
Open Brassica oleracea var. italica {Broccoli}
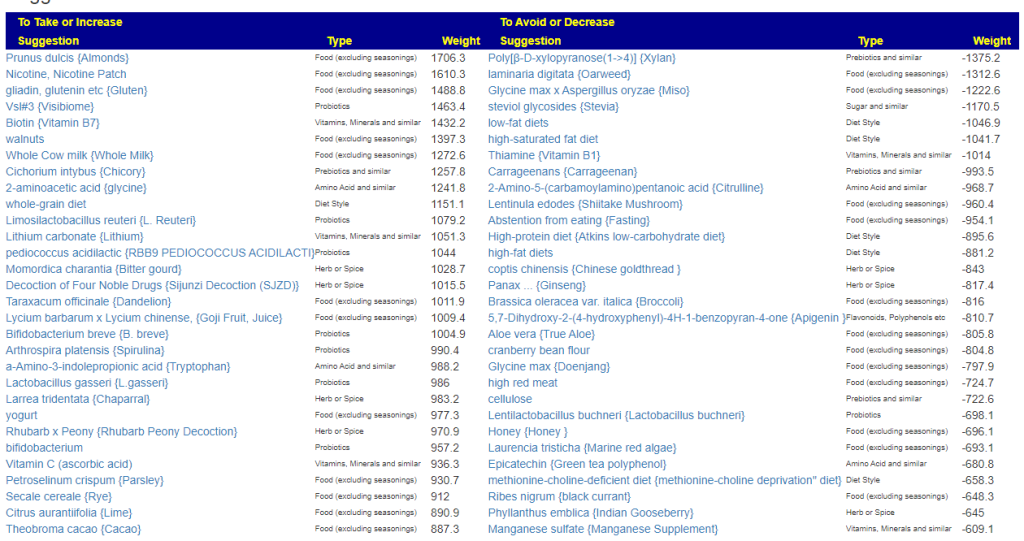(585, 302)
